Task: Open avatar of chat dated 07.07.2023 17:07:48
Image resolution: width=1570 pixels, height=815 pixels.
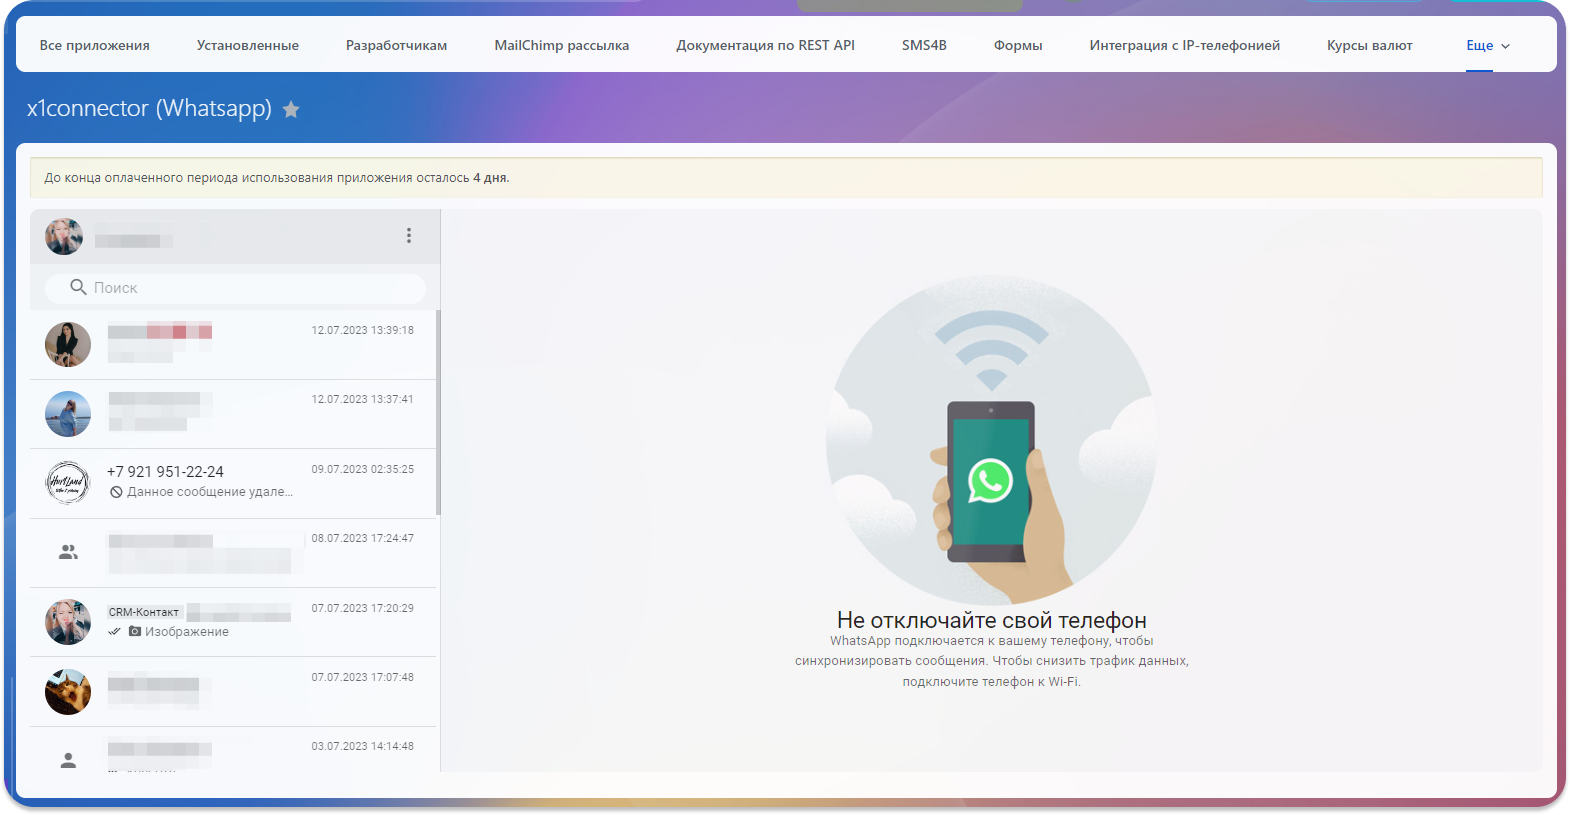Action: 68,692
